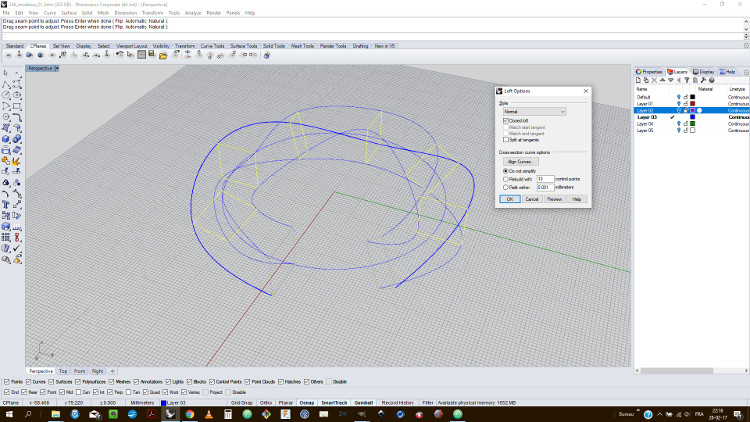Change Layer 04 green color swatch
This screenshot has width=750, height=422.
[693, 124]
